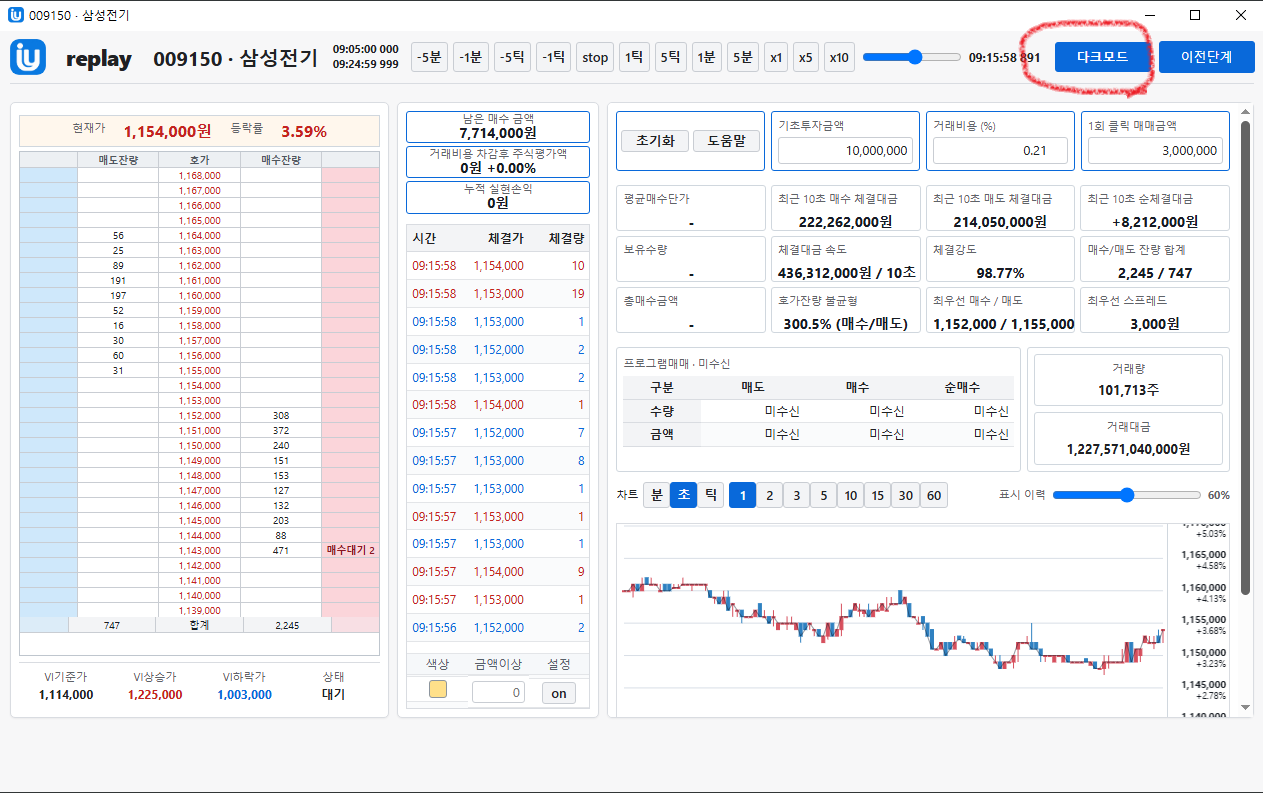The width and height of the screenshot is (1263, 793).
Task: Select chart interval 15
Action: coord(877,495)
